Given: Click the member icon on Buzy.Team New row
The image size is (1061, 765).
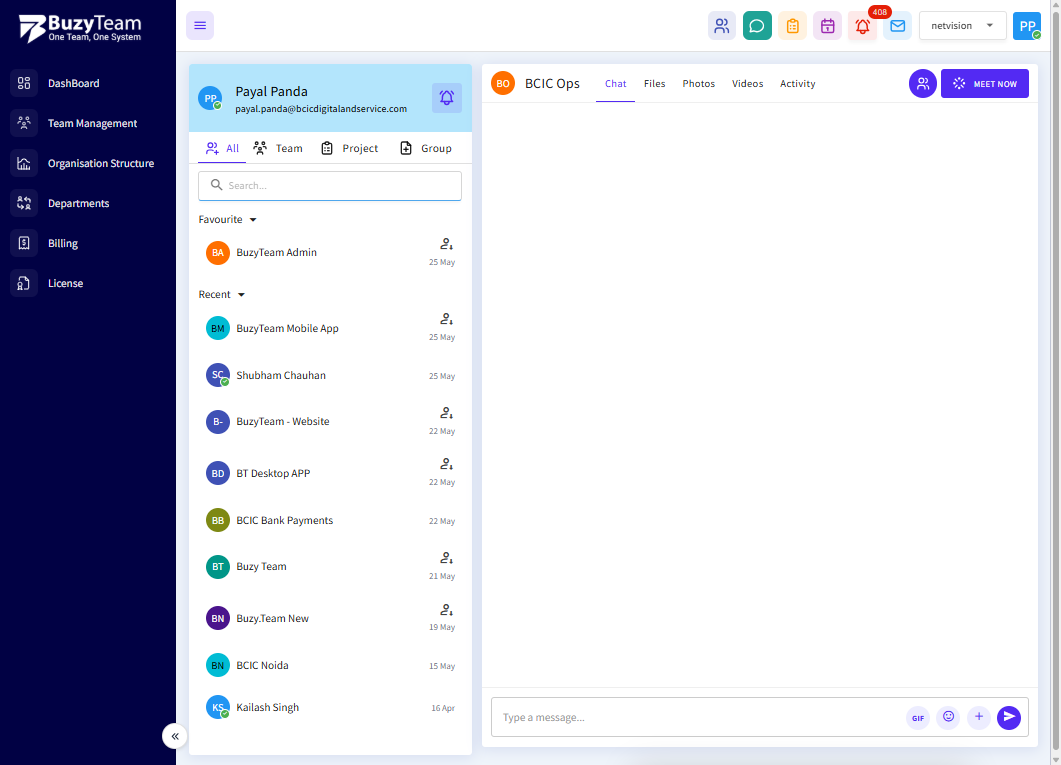Looking at the screenshot, I should pyautogui.click(x=446, y=610).
